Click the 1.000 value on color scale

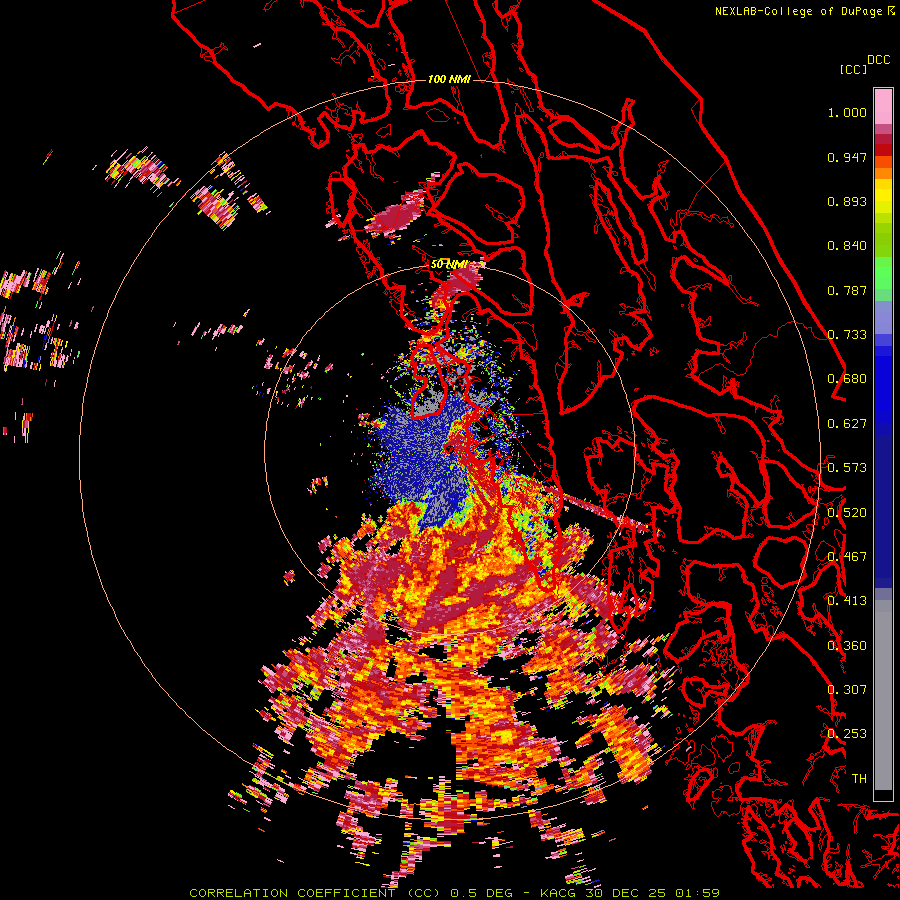pos(847,112)
